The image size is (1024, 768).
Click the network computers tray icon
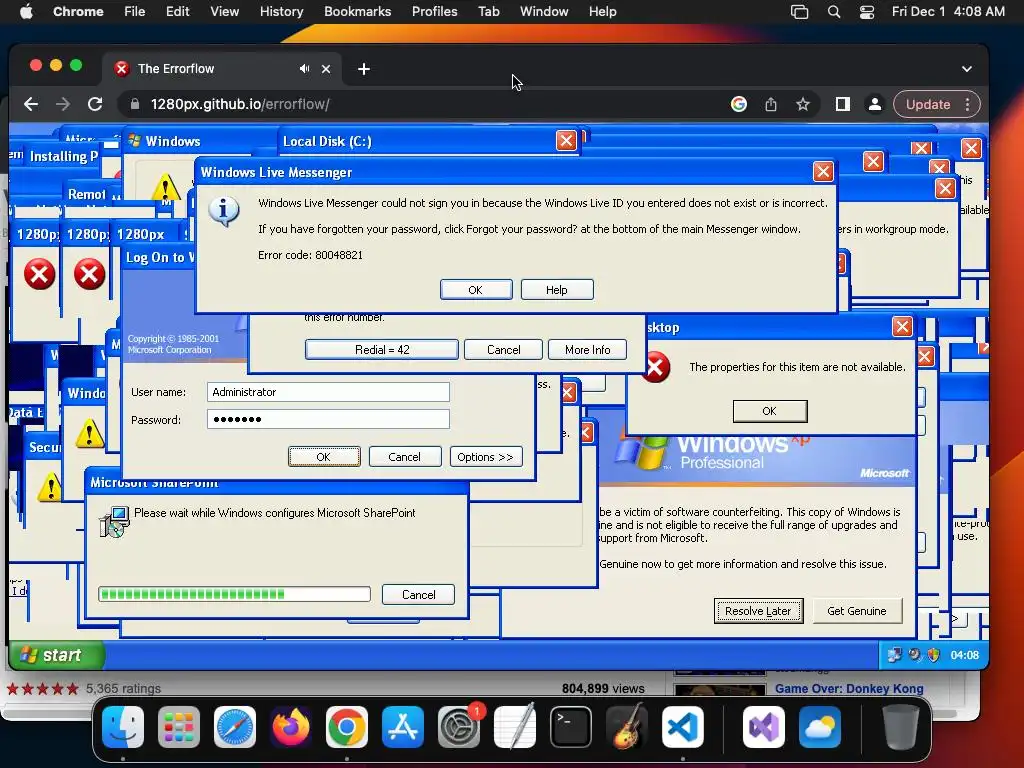tap(894, 655)
